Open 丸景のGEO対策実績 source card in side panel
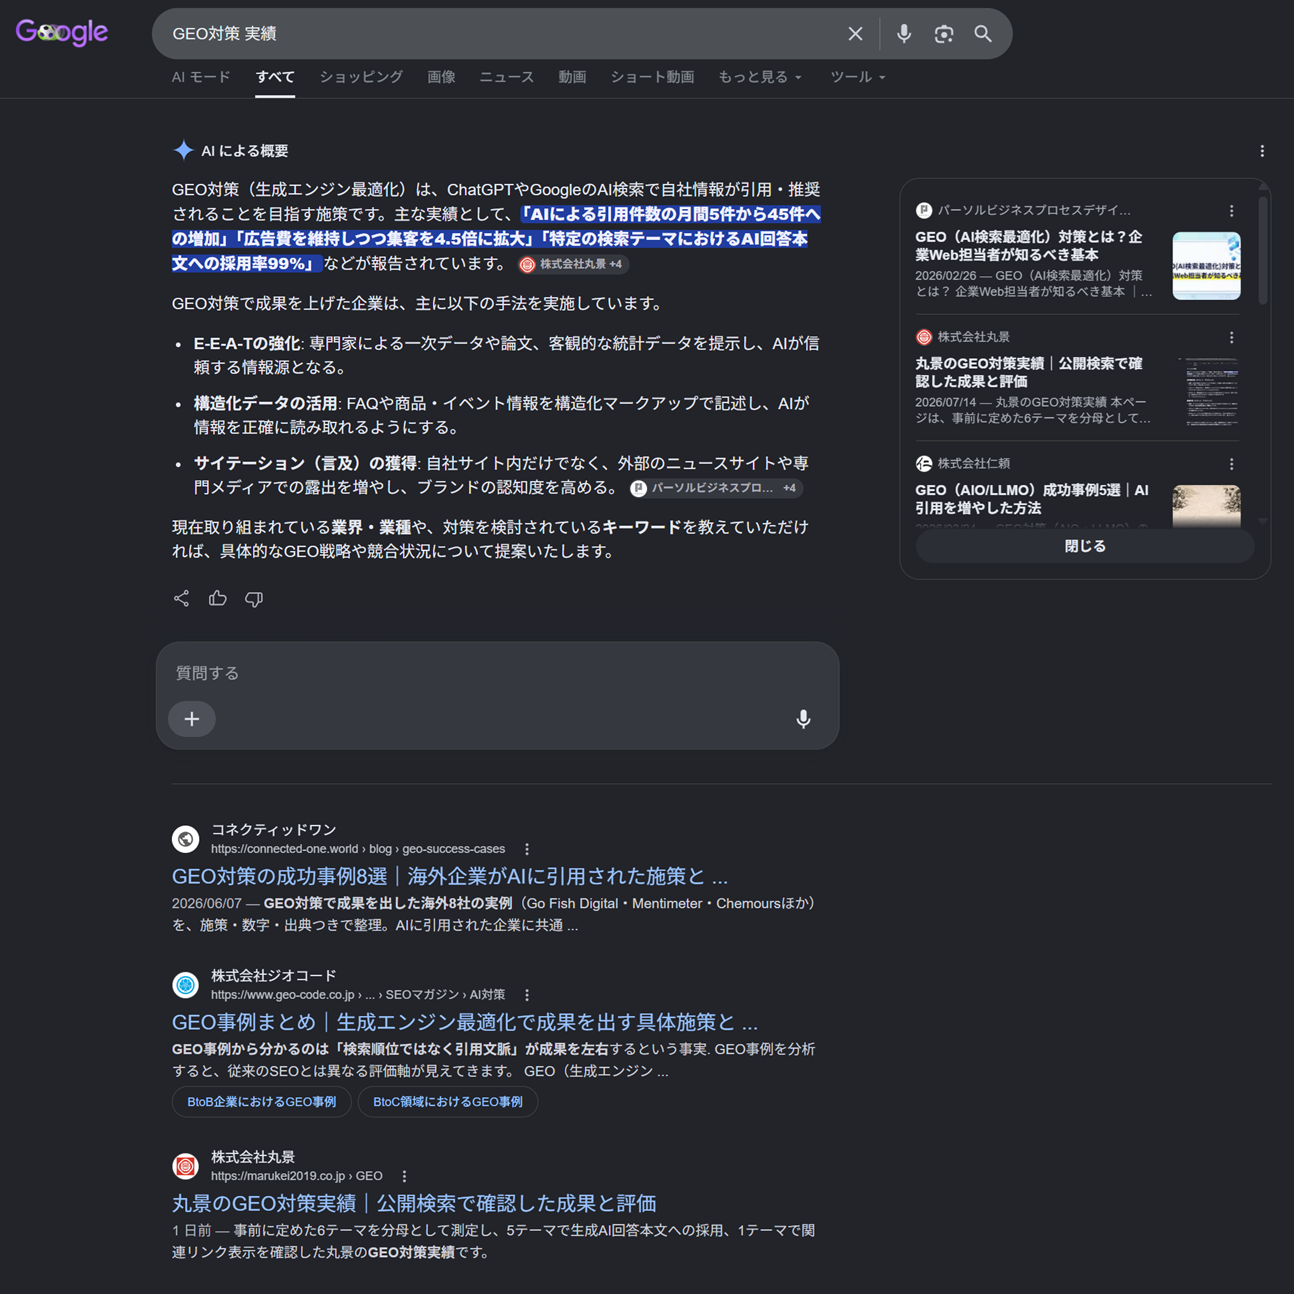 point(1029,373)
